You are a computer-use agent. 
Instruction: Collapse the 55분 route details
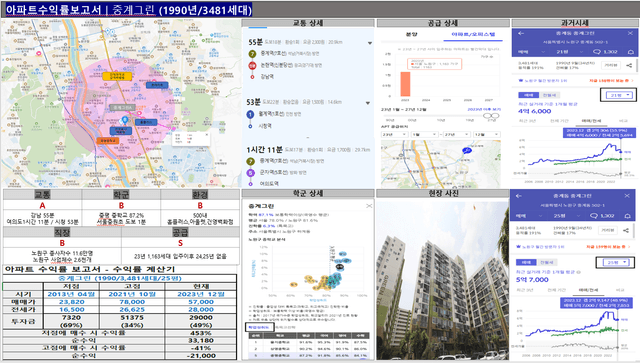point(370,43)
